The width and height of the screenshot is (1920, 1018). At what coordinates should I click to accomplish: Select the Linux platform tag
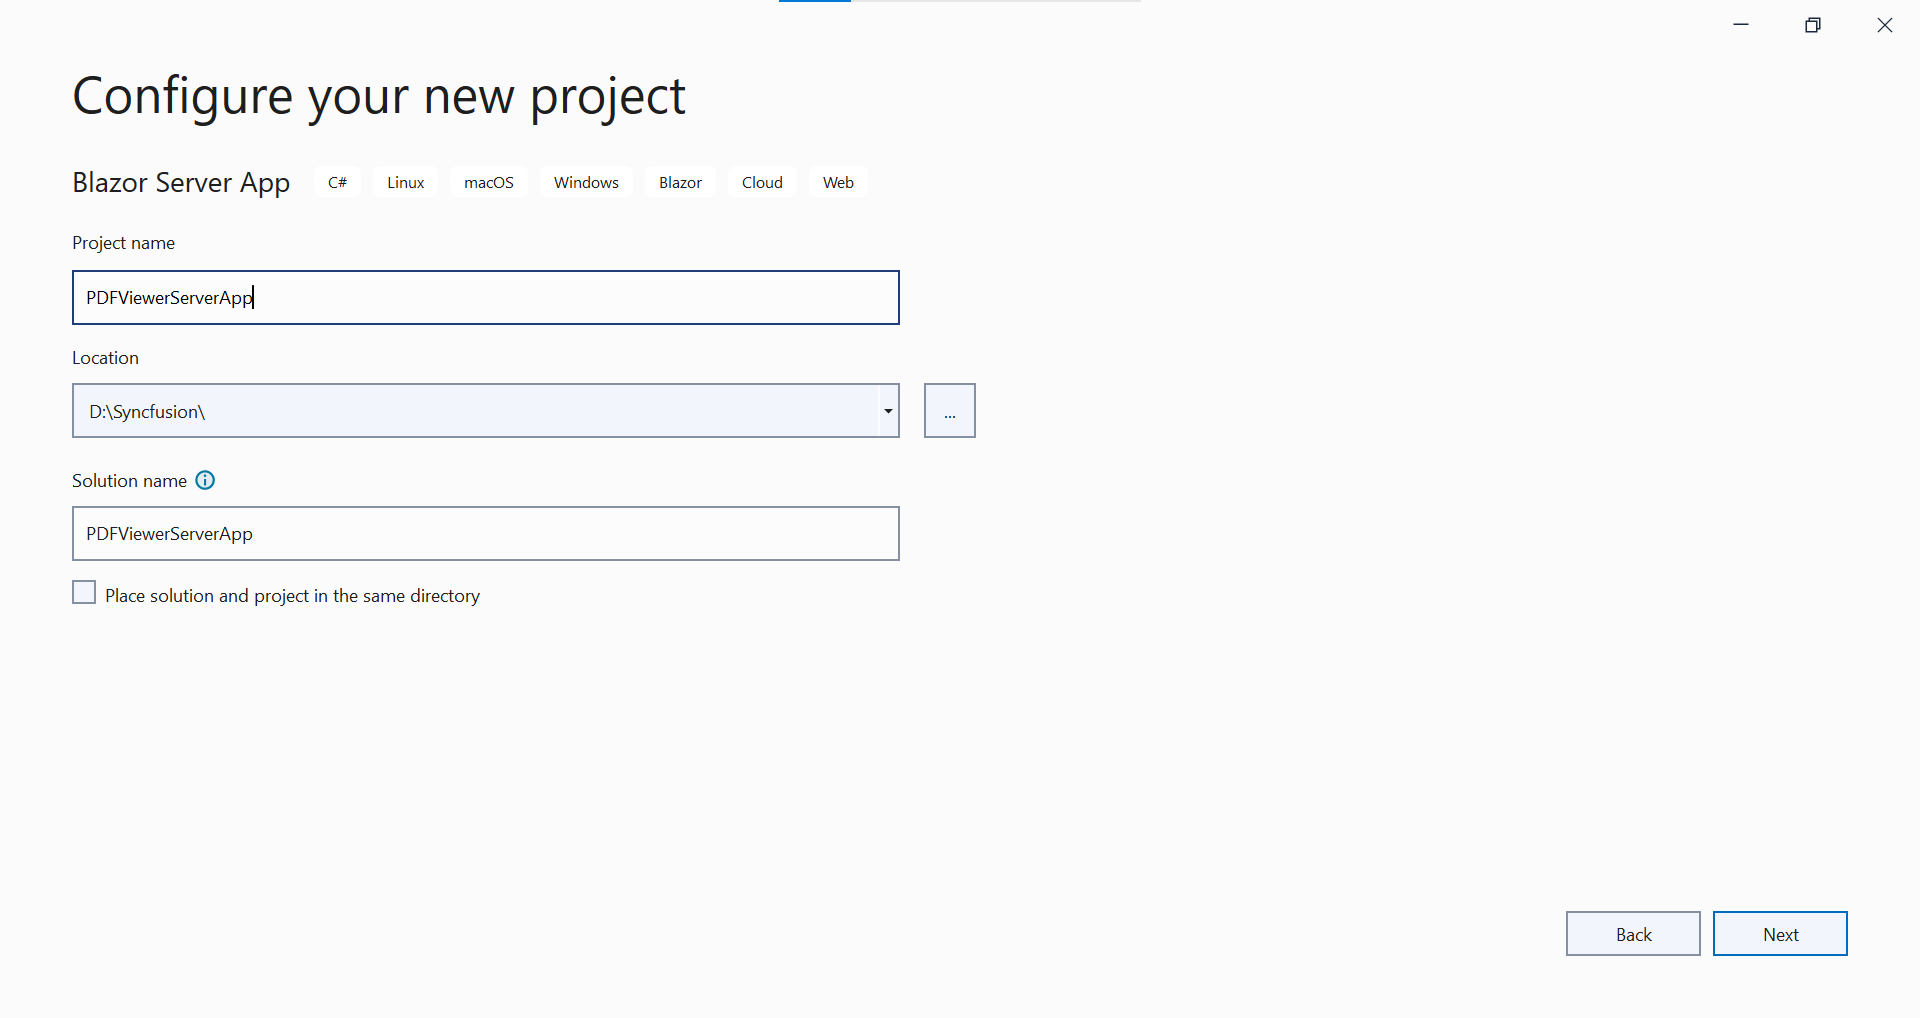404,182
